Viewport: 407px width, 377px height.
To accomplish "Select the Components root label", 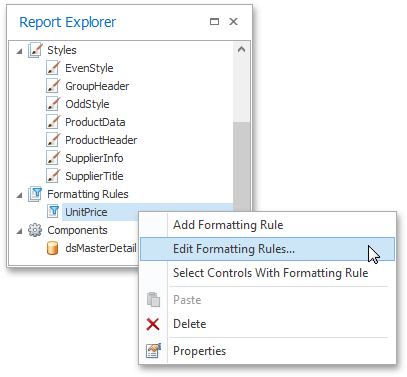I will (x=77, y=230).
